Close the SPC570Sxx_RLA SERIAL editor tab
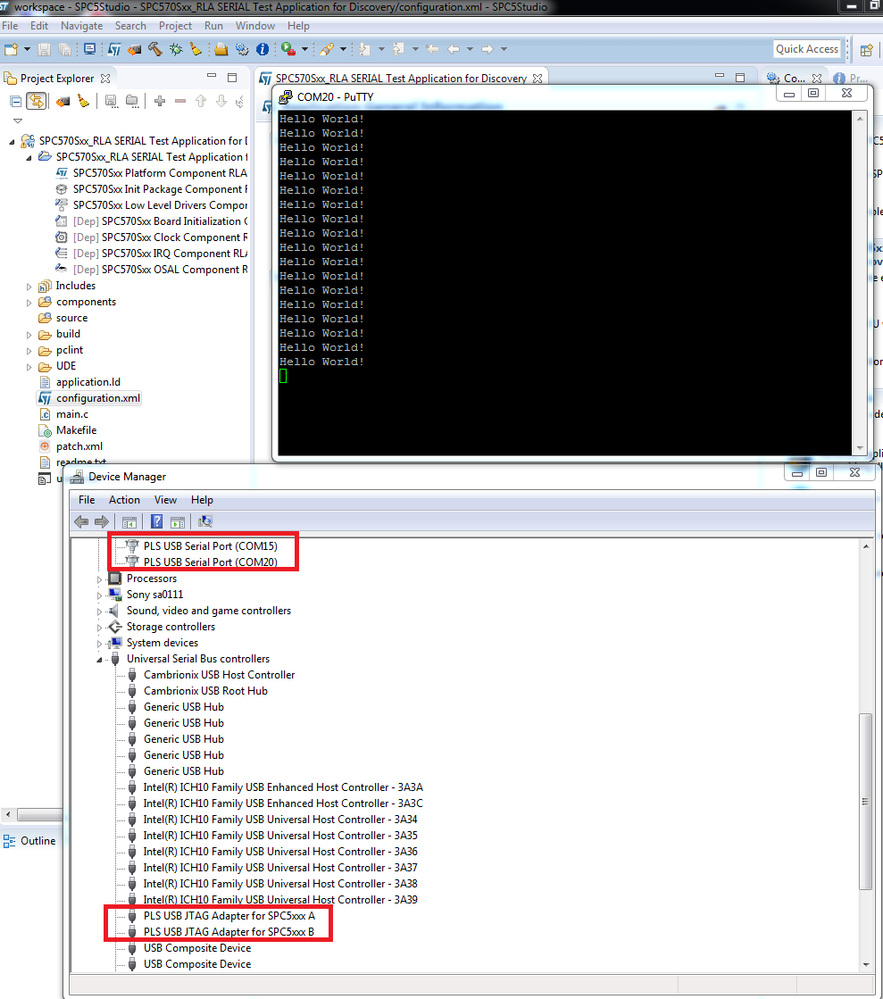Screen dimensions: 883x999 (x=538, y=78)
